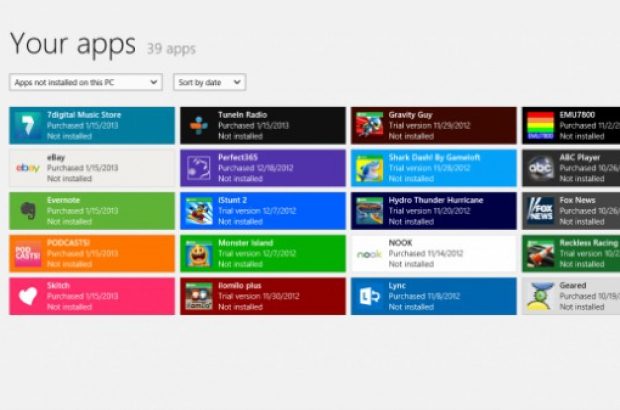Select the Shark Dash! By Gameloft tile
The width and height of the screenshot is (620, 410).
[434, 168]
